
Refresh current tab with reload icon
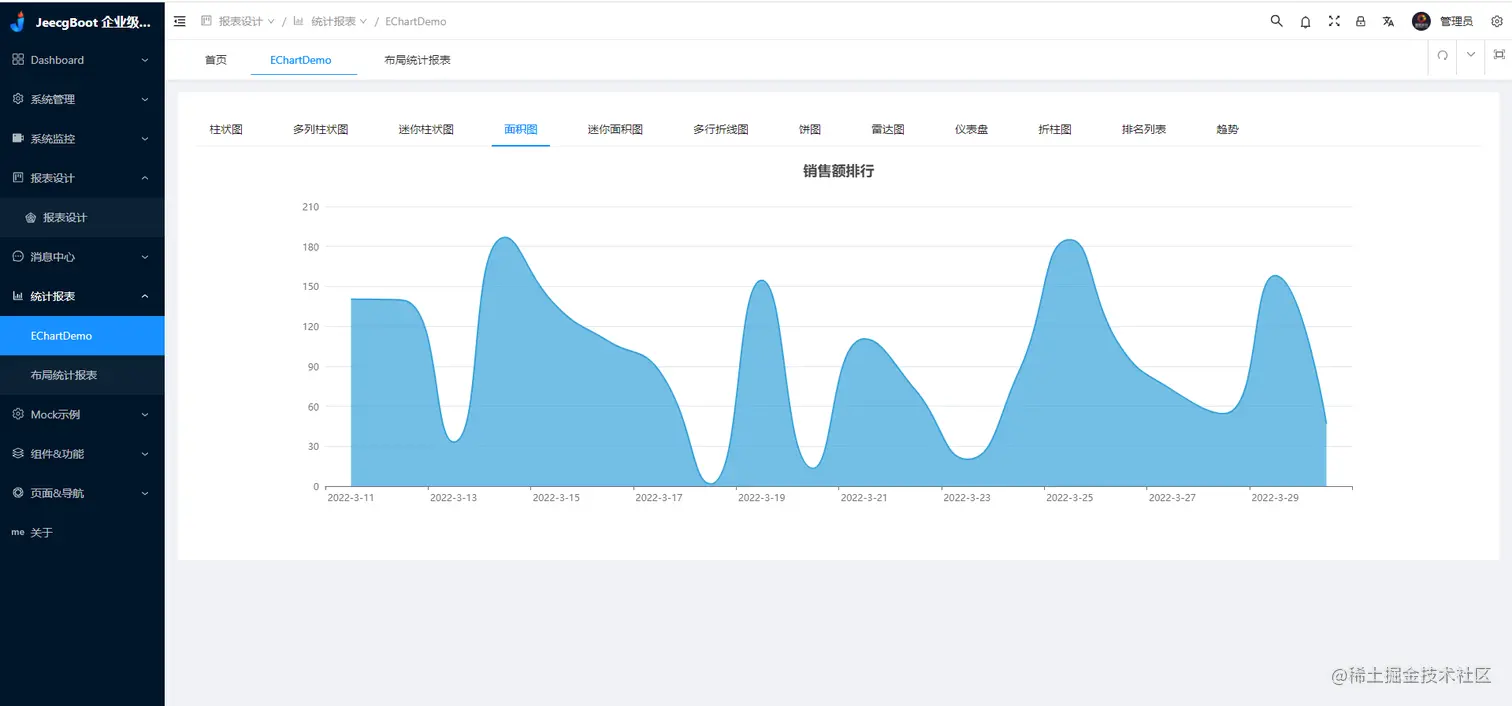pos(1442,55)
